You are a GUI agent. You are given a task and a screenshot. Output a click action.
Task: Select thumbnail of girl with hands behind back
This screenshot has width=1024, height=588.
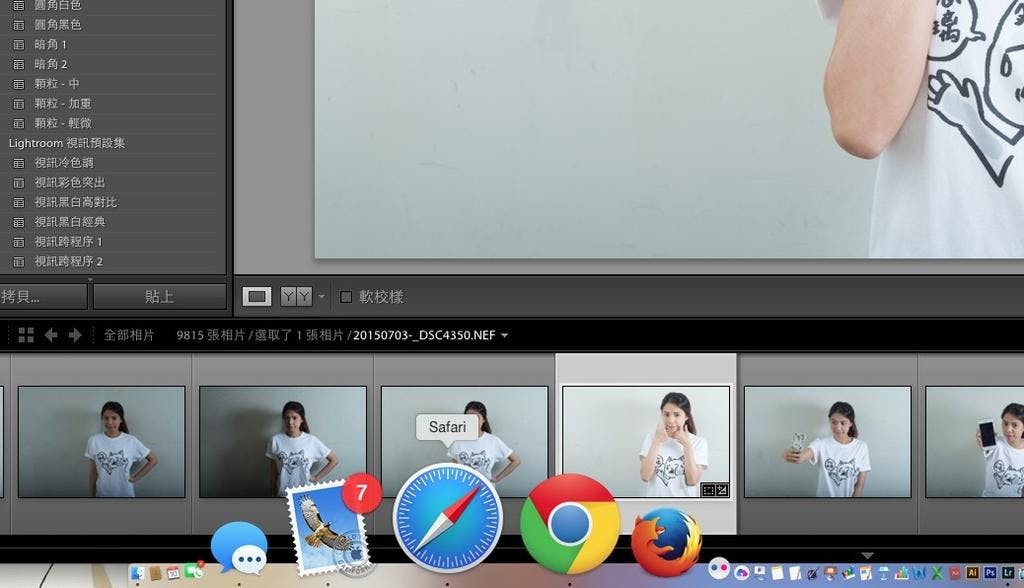coord(102,442)
